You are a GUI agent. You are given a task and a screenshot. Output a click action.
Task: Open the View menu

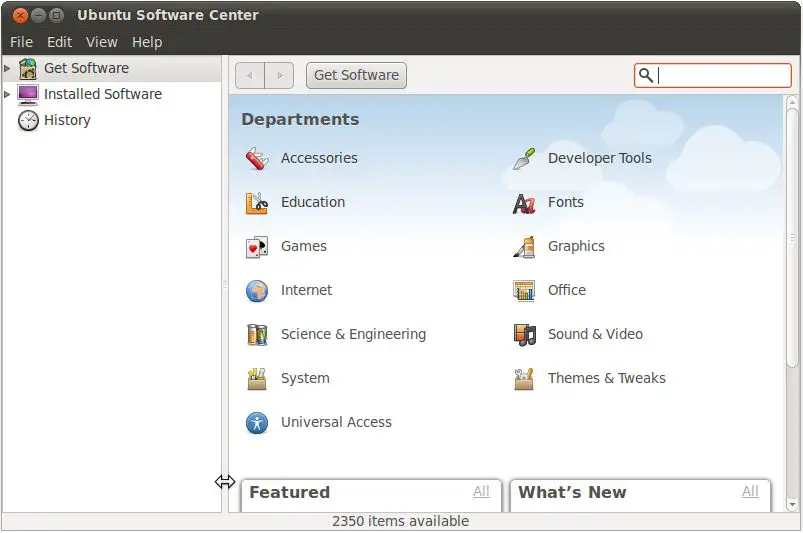101,42
